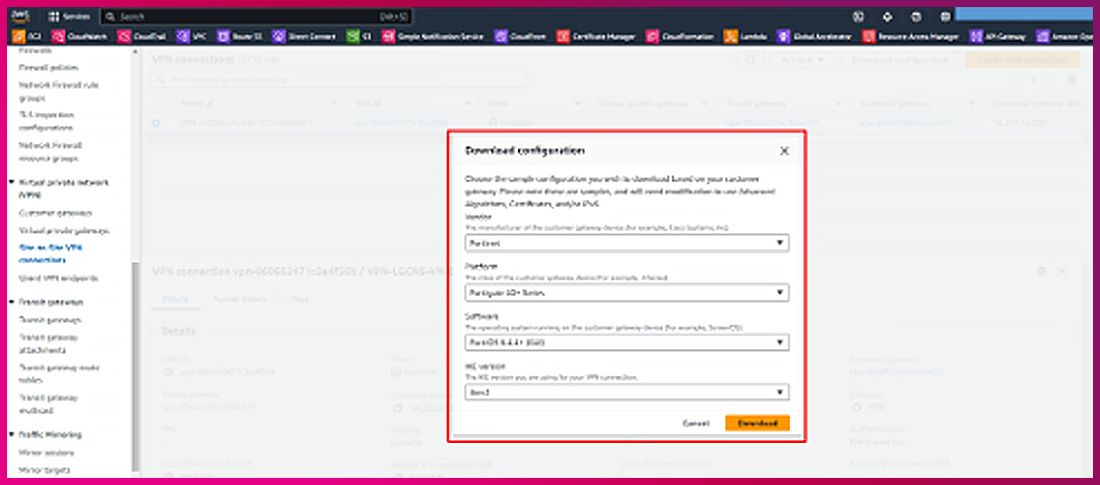
Task: Close the Download configuration dialog
Action: [x=784, y=151]
